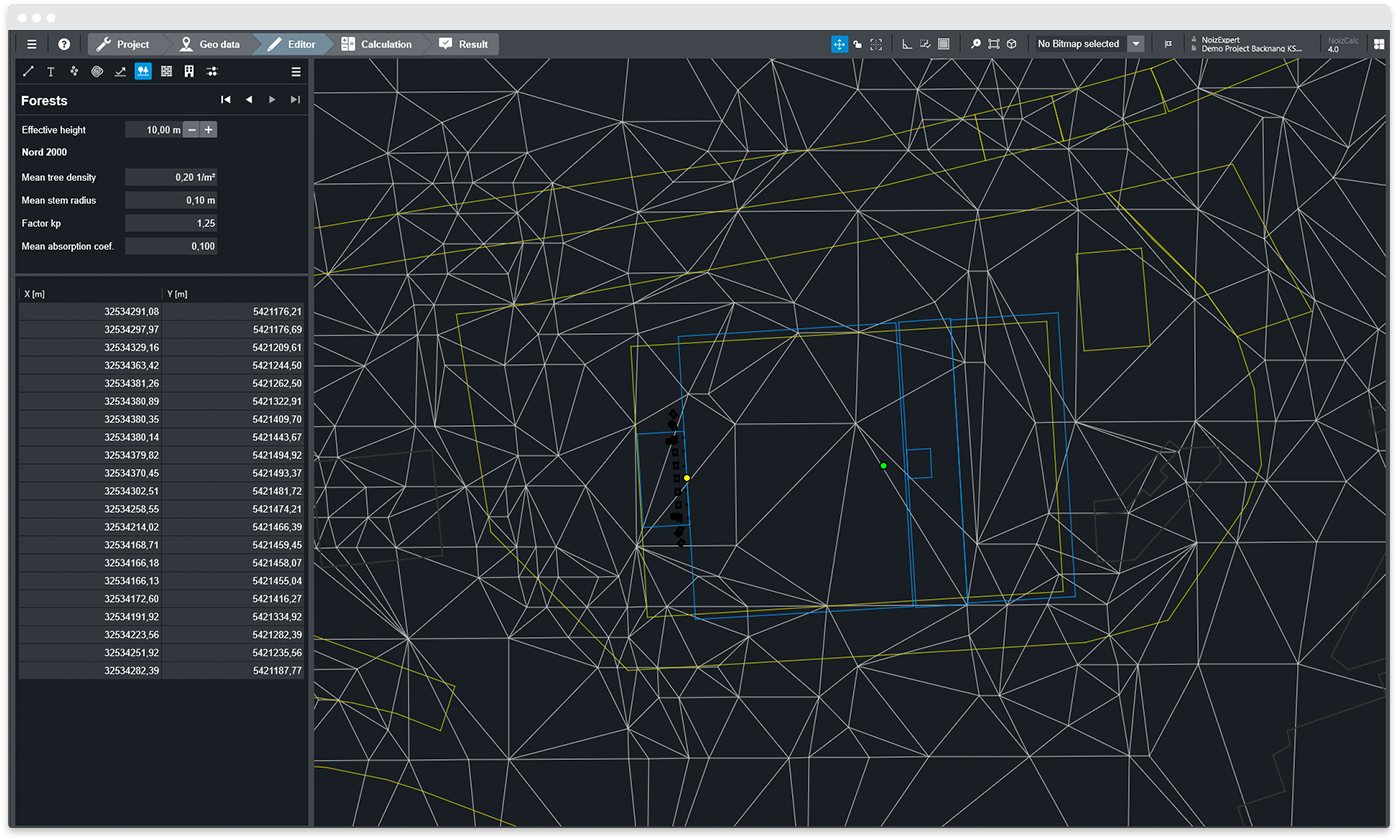Viewport: 1400px width, 840px height.
Task: Select the Text tool
Action: (x=51, y=71)
